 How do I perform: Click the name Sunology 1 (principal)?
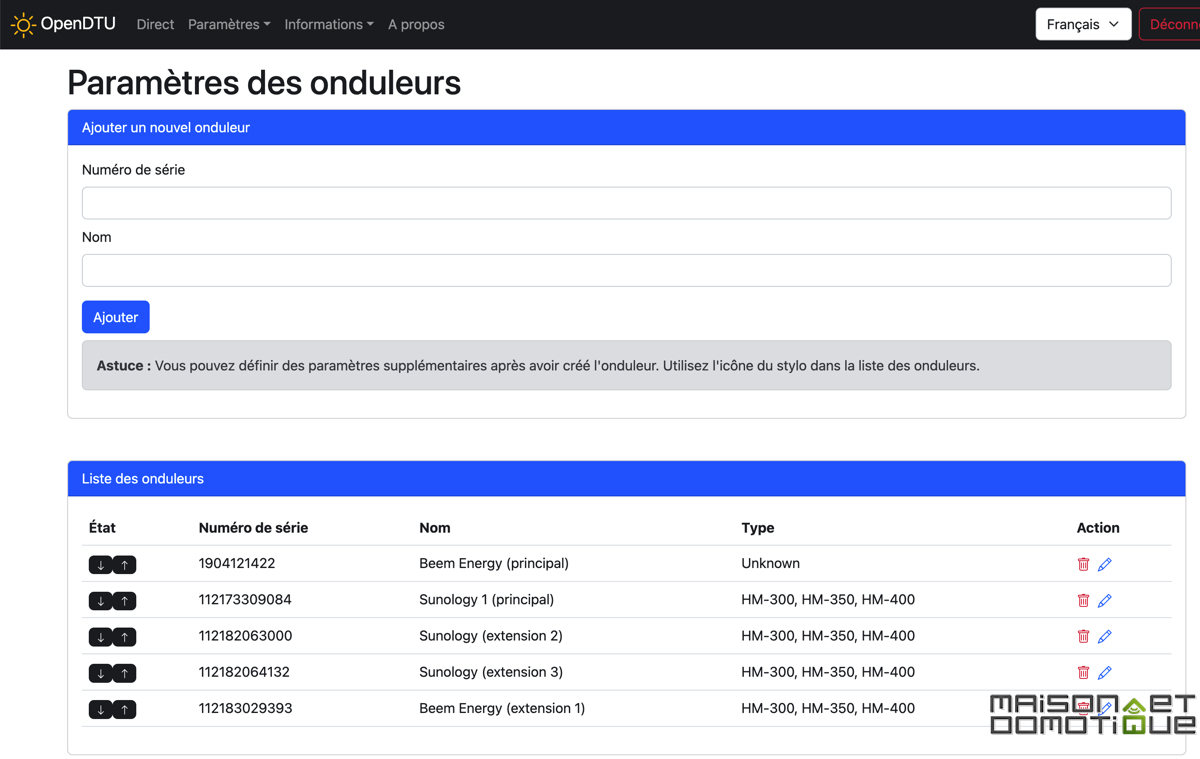(x=486, y=599)
